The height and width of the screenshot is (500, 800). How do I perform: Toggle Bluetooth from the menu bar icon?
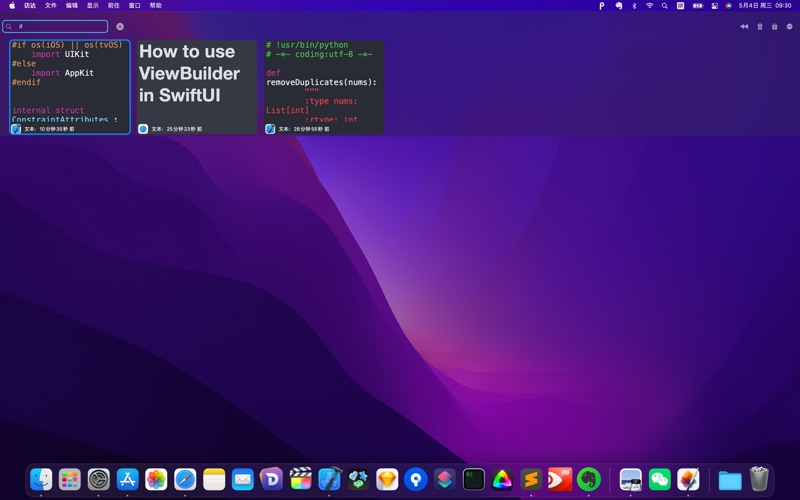point(634,5)
